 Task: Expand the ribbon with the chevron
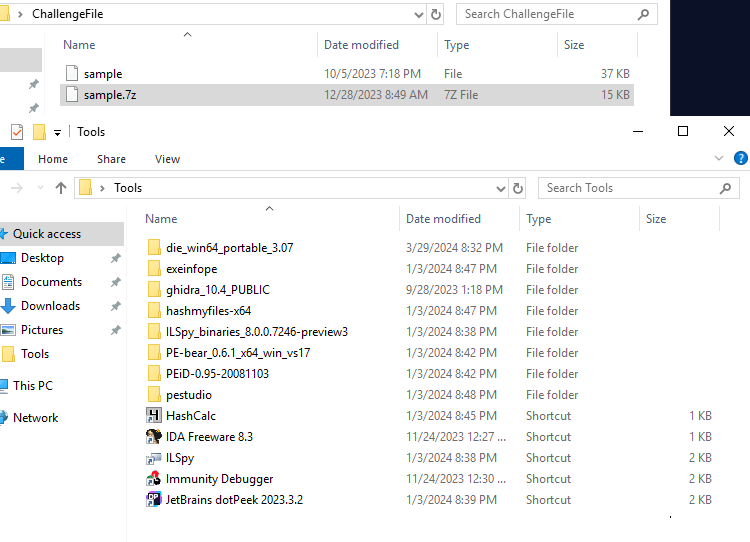[718, 158]
